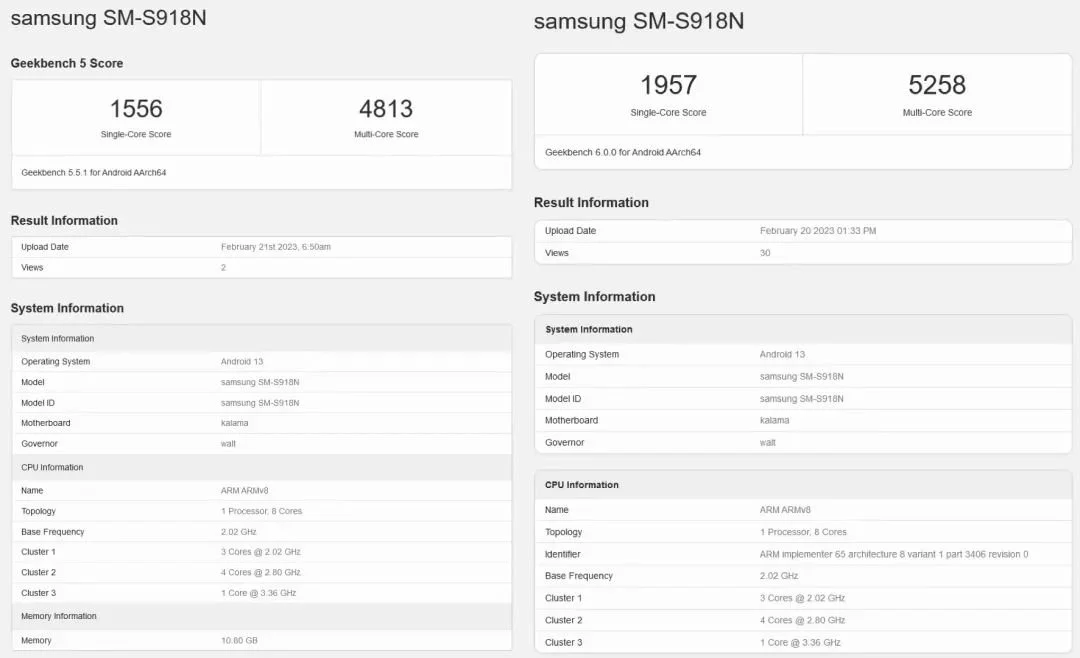Click Governor value 'walt' in Geekbench 6 result

coord(767,442)
